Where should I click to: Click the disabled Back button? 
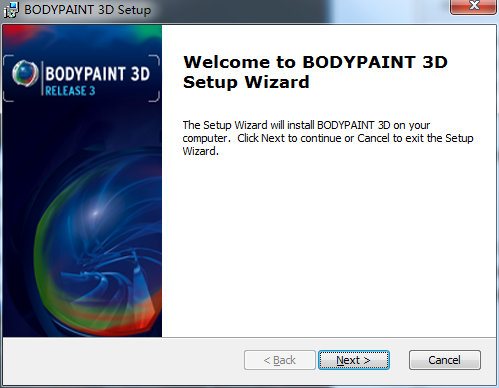(280, 360)
